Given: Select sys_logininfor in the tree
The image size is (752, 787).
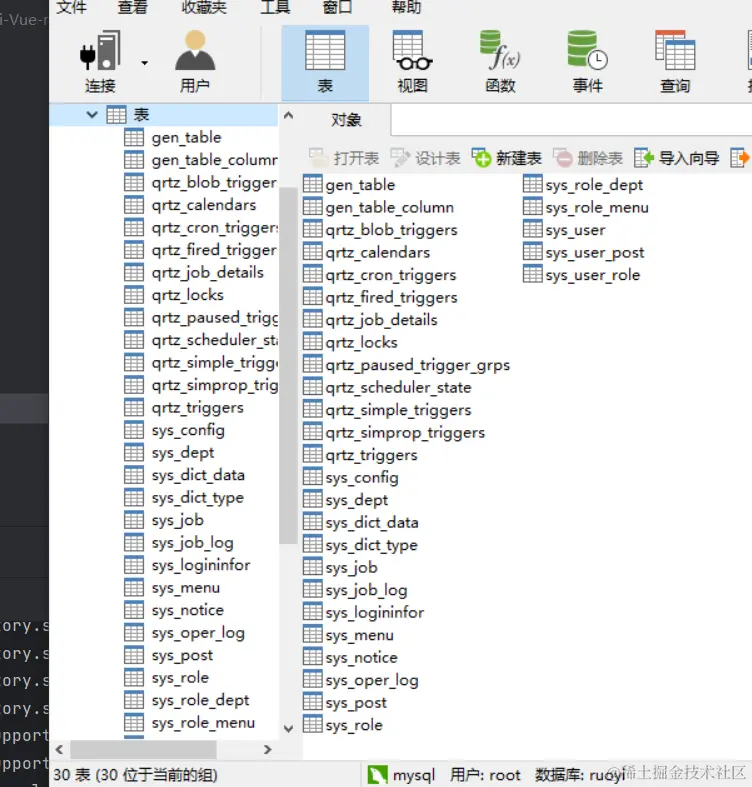Looking at the screenshot, I should [201, 565].
